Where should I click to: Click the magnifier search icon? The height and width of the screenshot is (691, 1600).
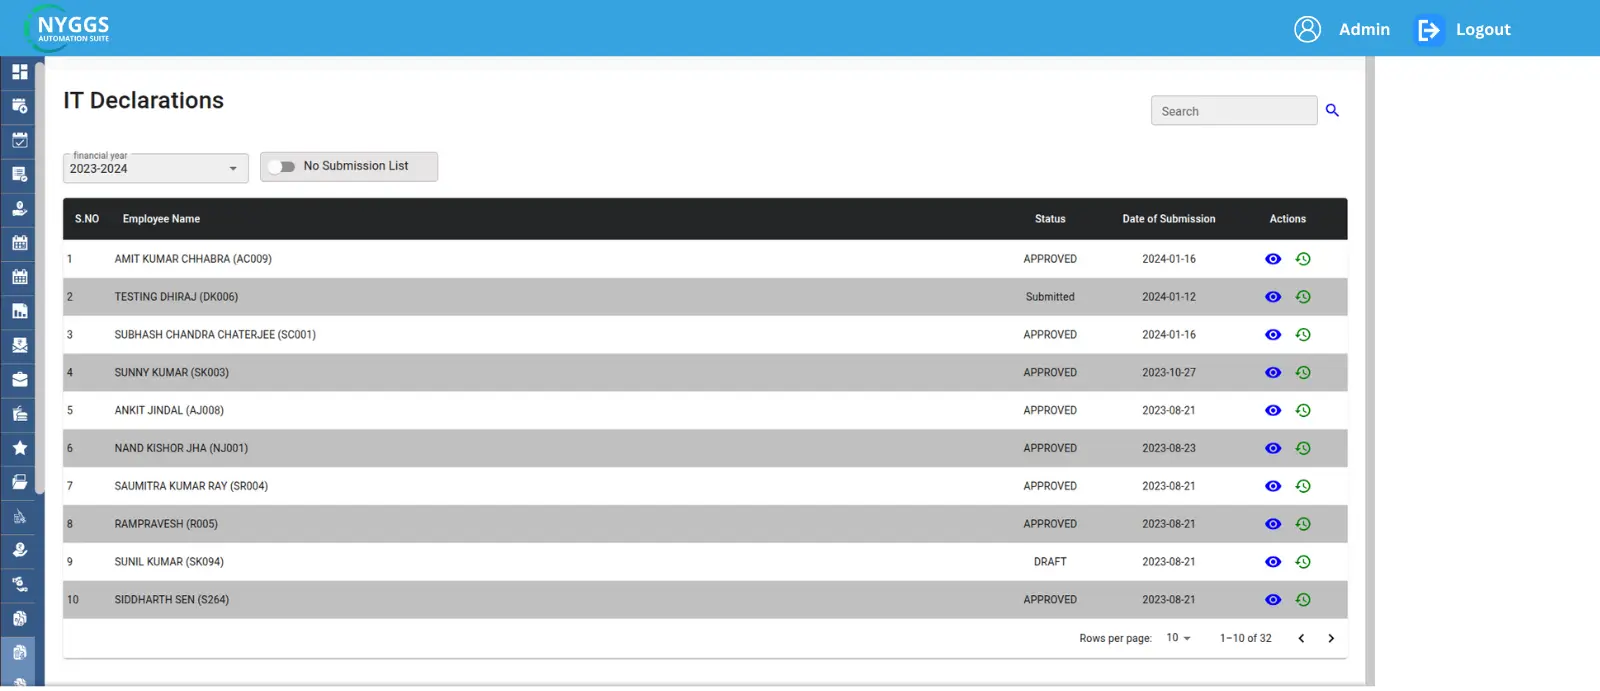pyautogui.click(x=1332, y=111)
